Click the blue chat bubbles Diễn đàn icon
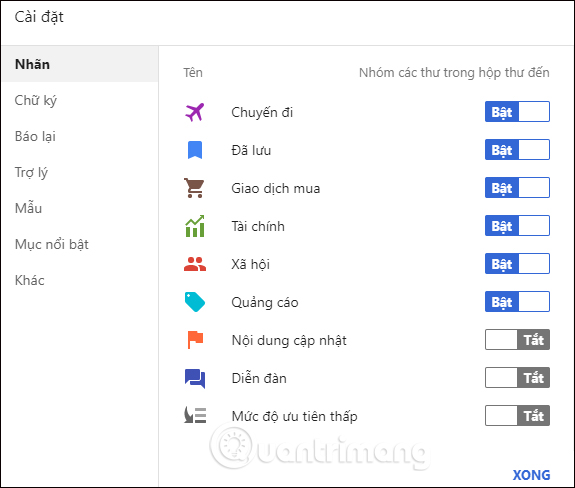Screen dimensions: 575x488 tap(195, 378)
